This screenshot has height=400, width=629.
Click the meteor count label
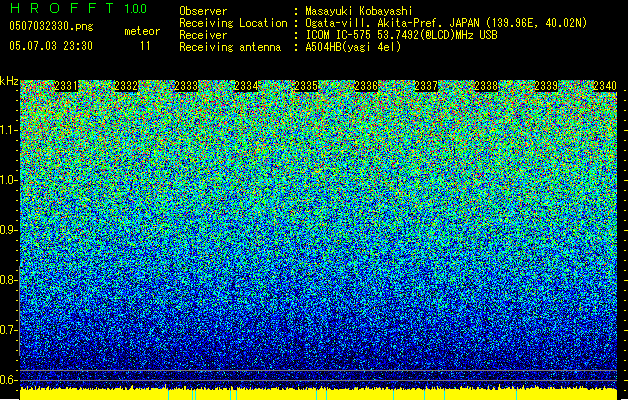click(142, 31)
